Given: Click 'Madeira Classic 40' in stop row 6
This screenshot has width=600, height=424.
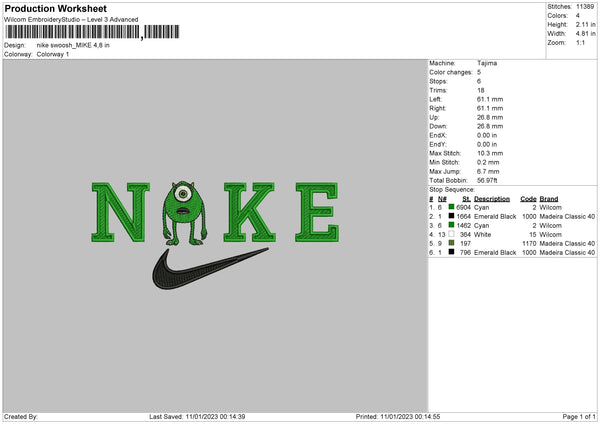Looking at the screenshot, I should pyautogui.click(x=567, y=252).
